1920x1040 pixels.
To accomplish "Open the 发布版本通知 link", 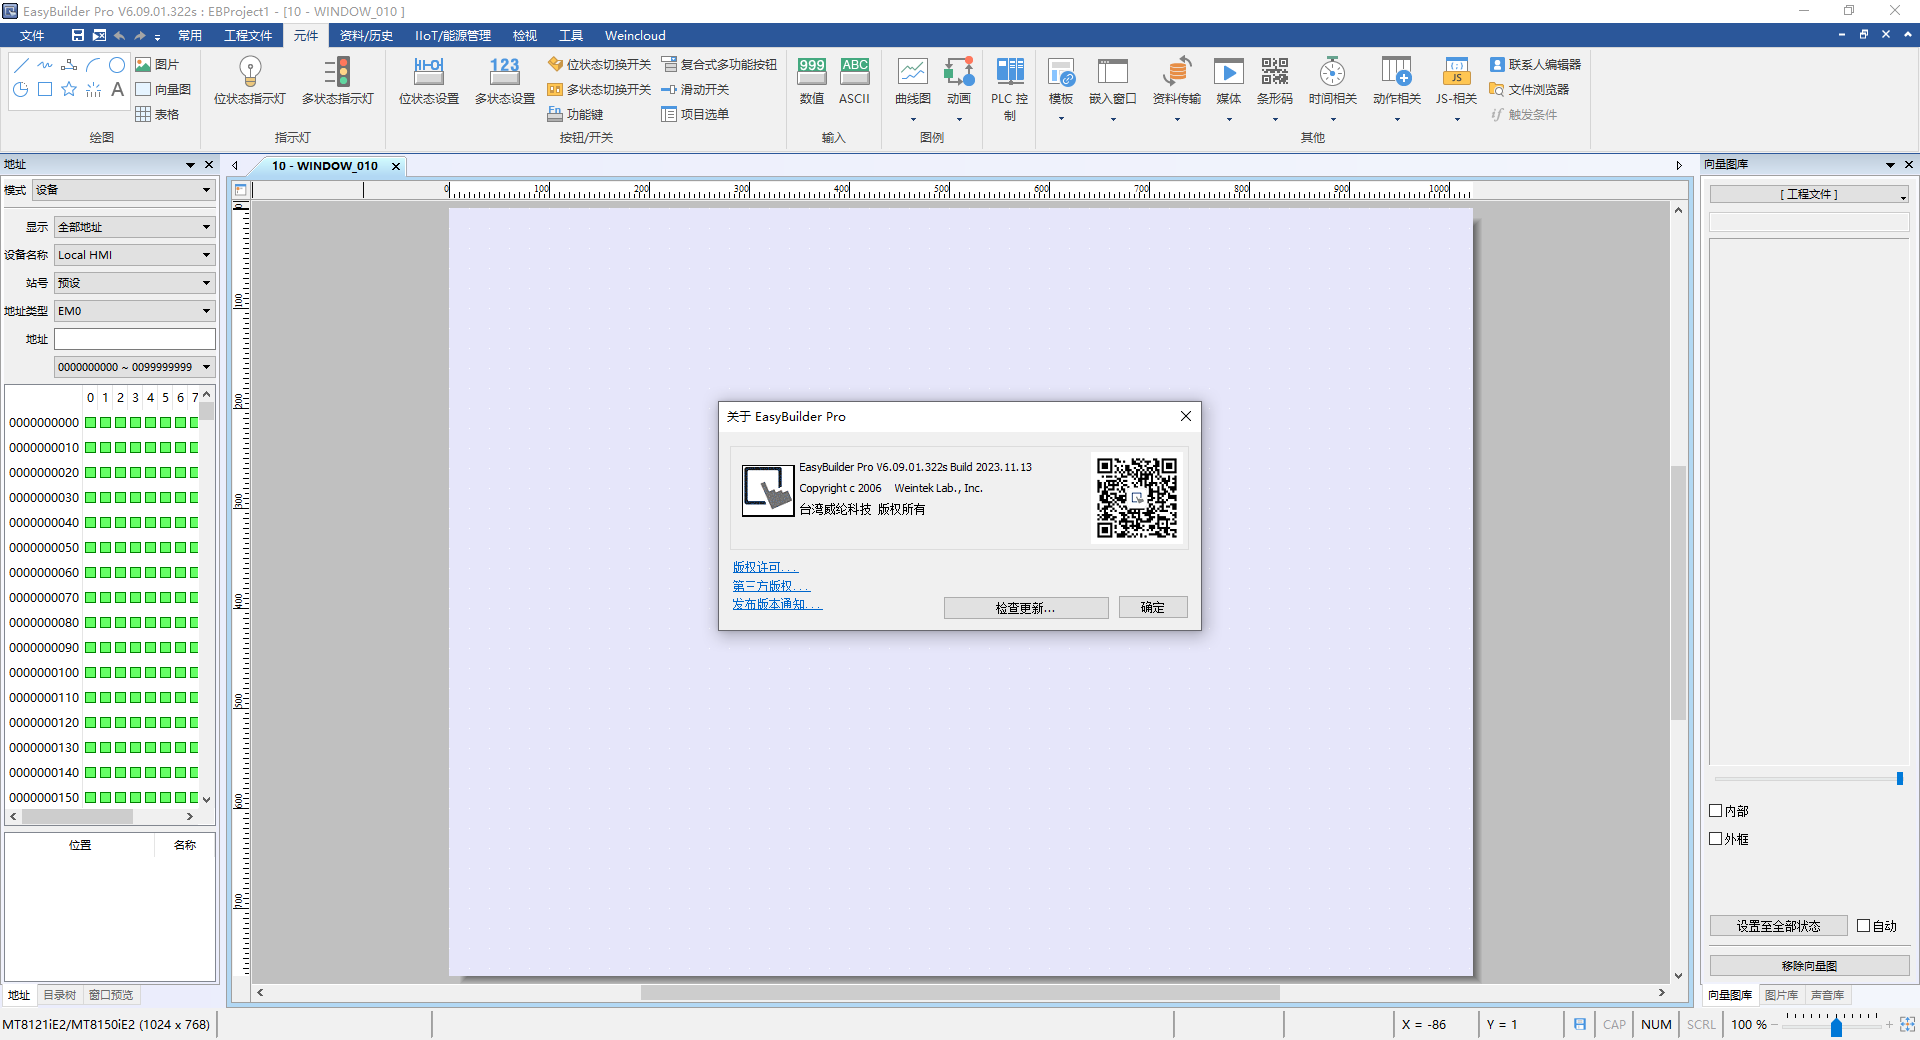I will [777, 604].
